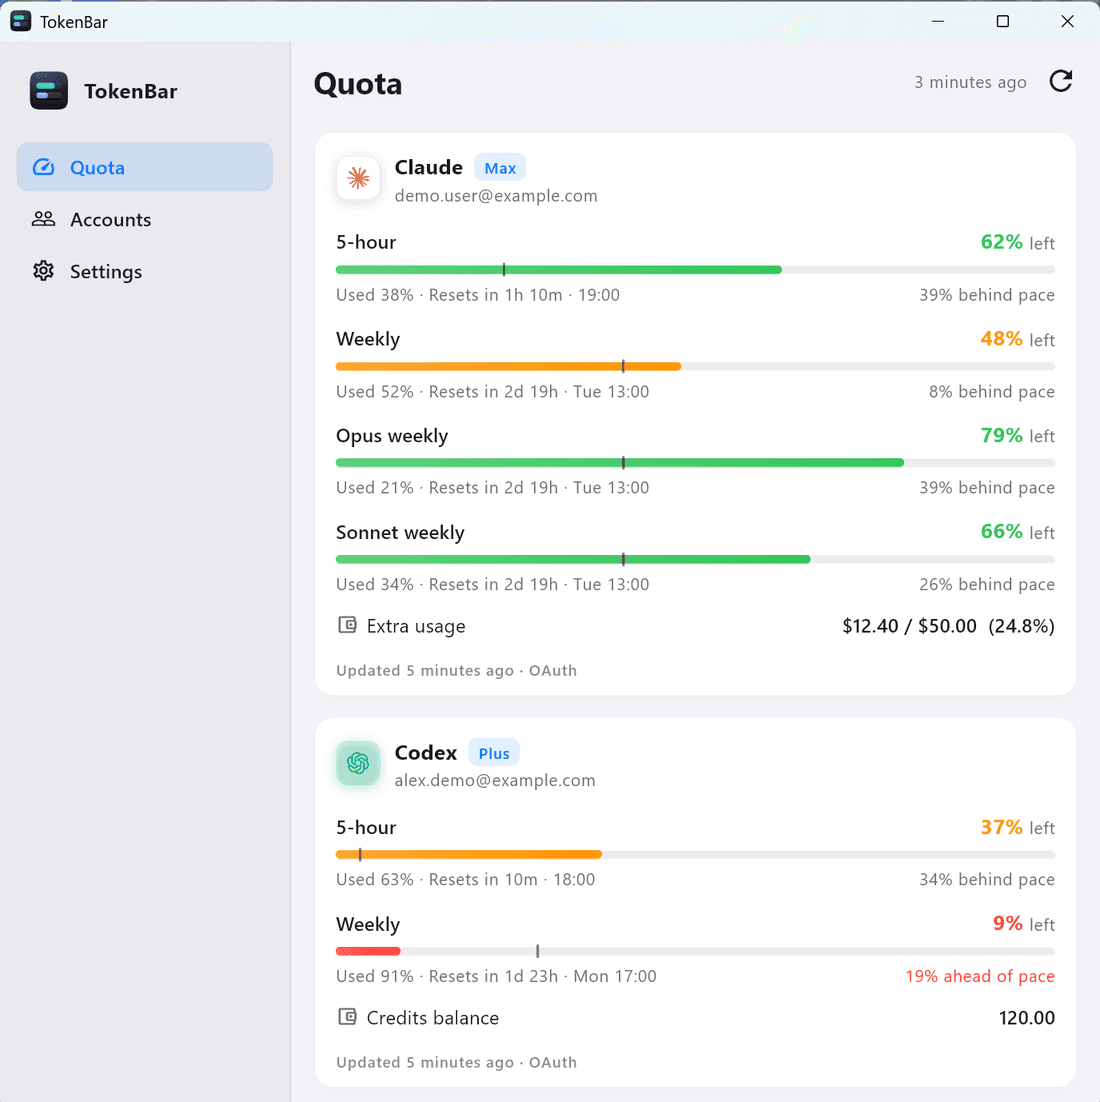Click the '62% left' value

1017,242
